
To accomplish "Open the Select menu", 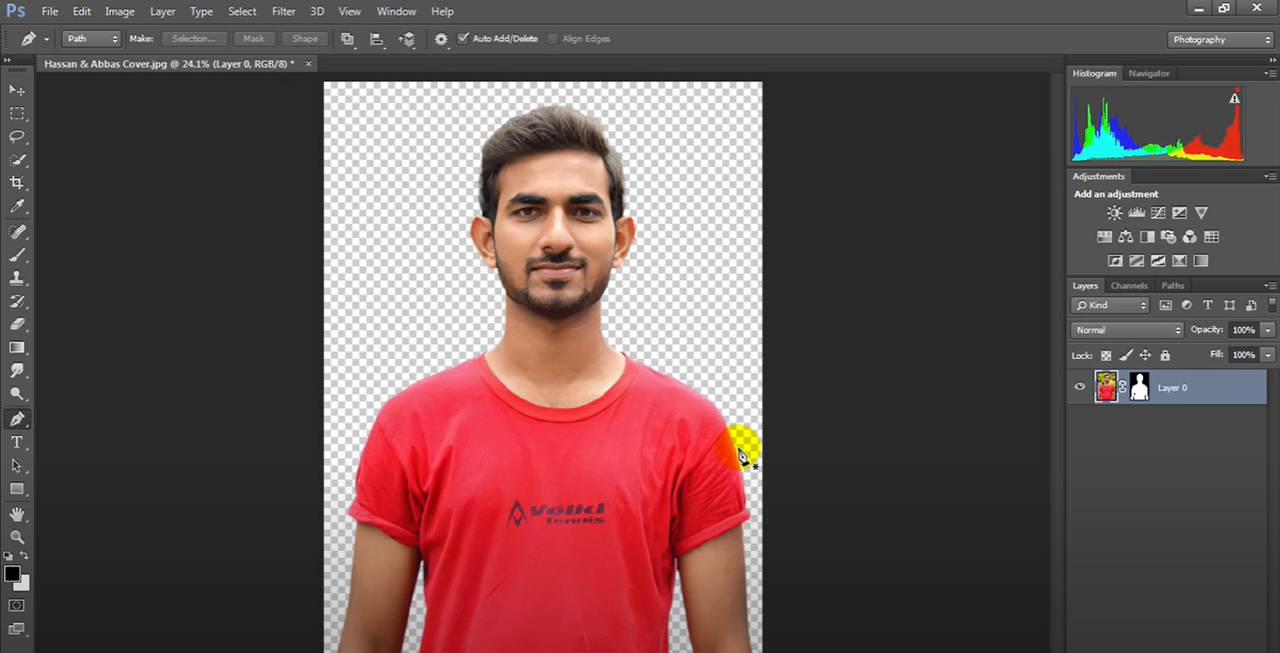I will coord(242,11).
